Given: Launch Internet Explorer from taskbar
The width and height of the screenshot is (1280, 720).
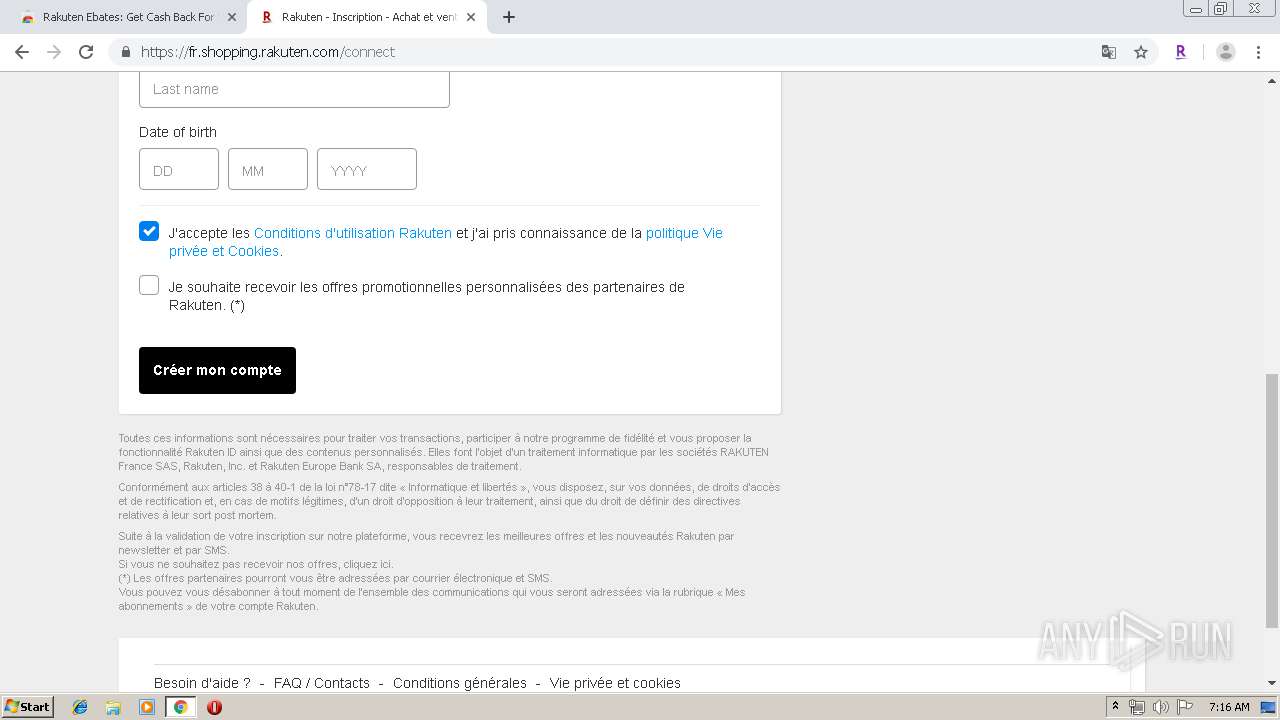Looking at the screenshot, I should click(x=80, y=707).
